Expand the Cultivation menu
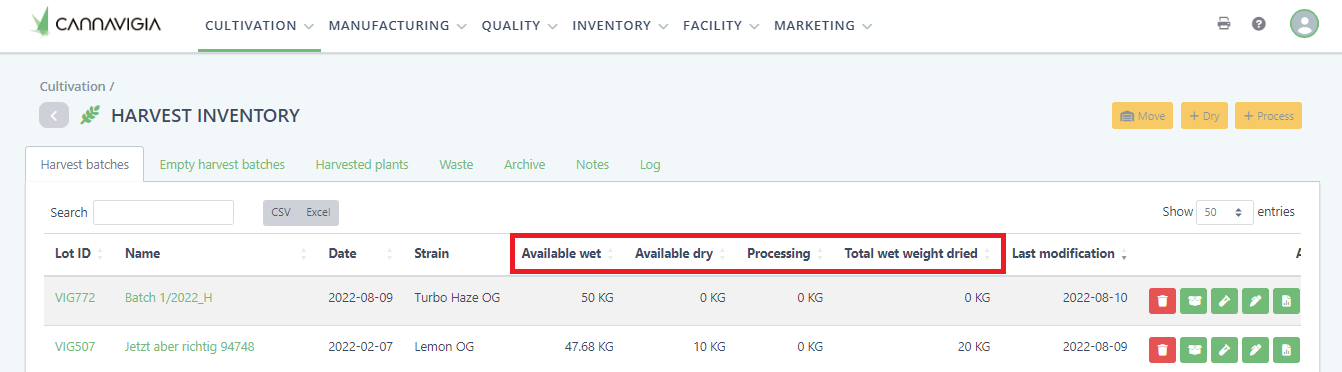 259,26
